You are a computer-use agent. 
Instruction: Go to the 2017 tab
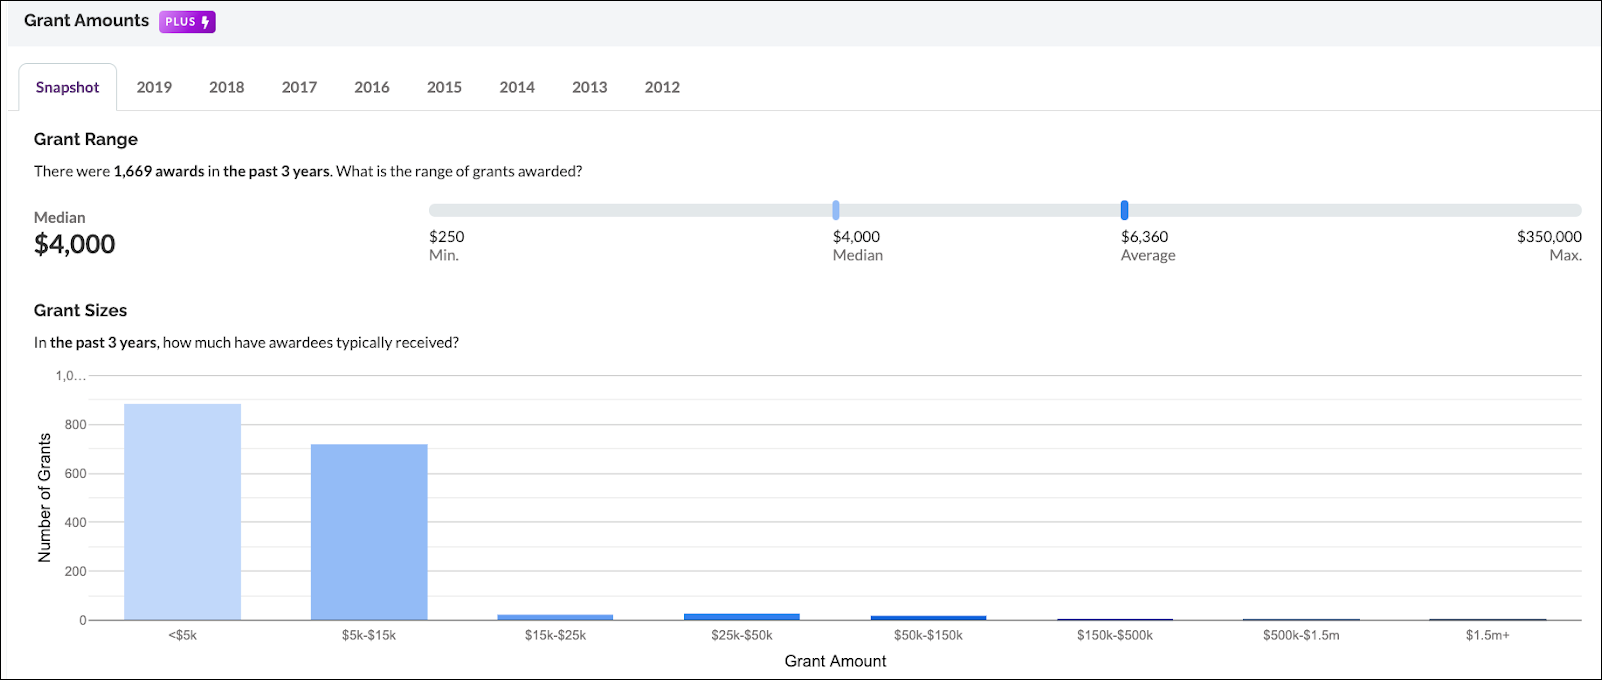pyautogui.click(x=299, y=87)
